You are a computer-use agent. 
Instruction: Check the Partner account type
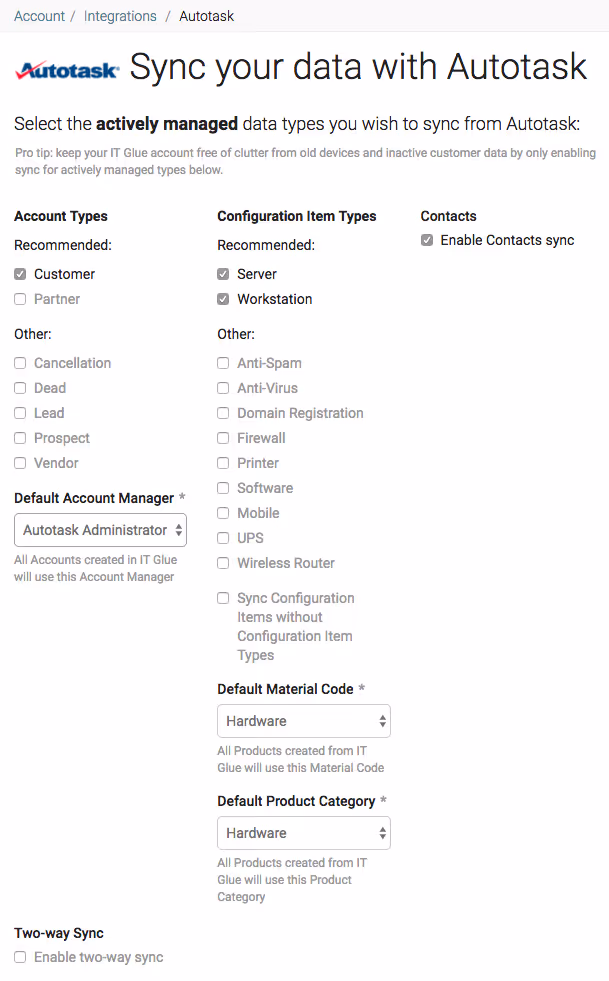[x=19, y=298]
